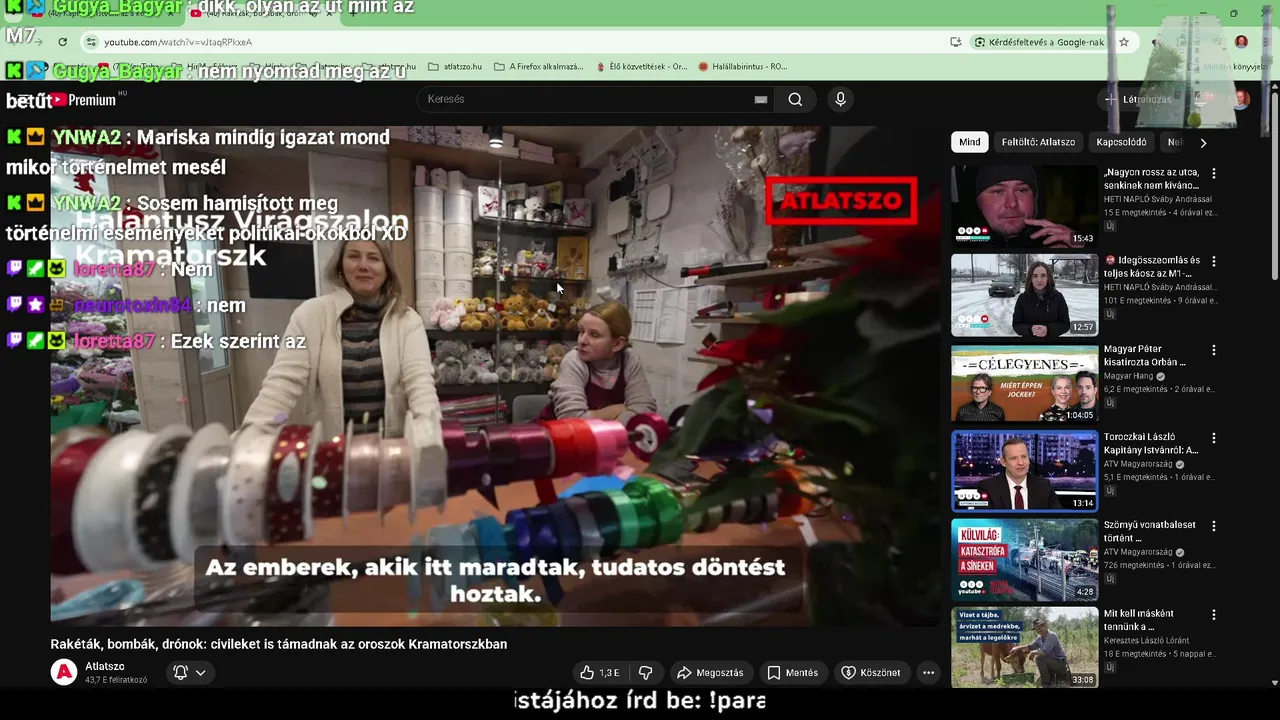Screen dimensions: 1280x720
Task: Click 'Kérdésfeltevés a Google-nak' button
Action: point(1038,42)
